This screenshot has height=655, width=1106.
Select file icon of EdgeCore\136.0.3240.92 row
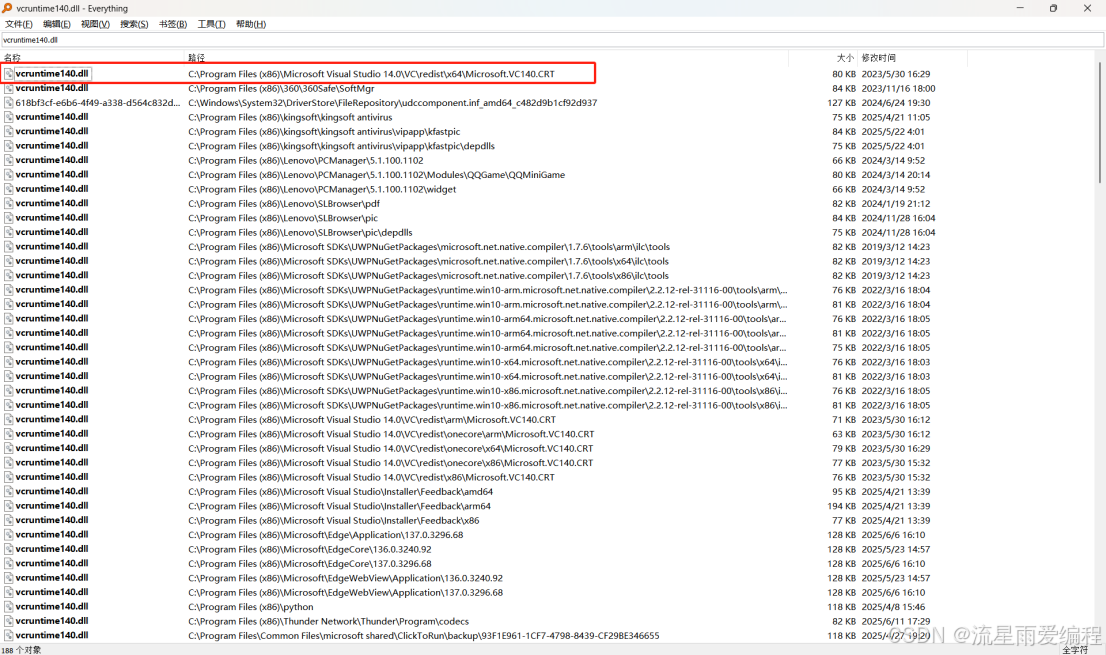[8, 549]
